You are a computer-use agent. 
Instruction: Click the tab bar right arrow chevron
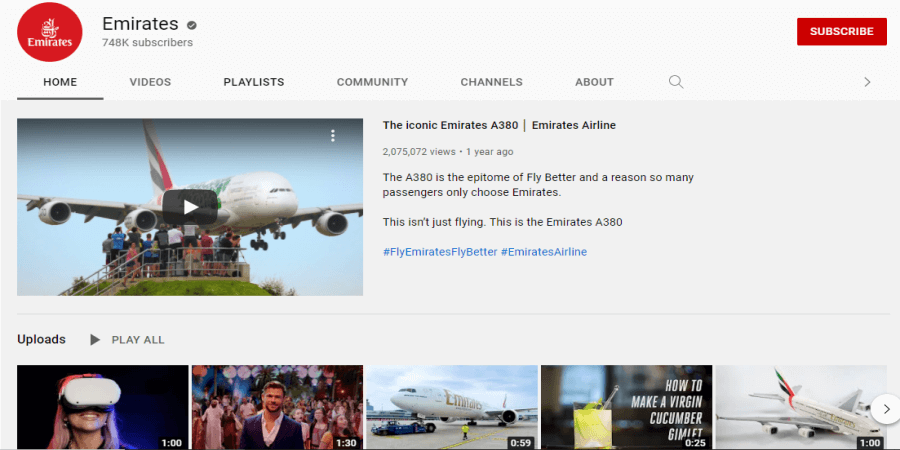coord(867,82)
